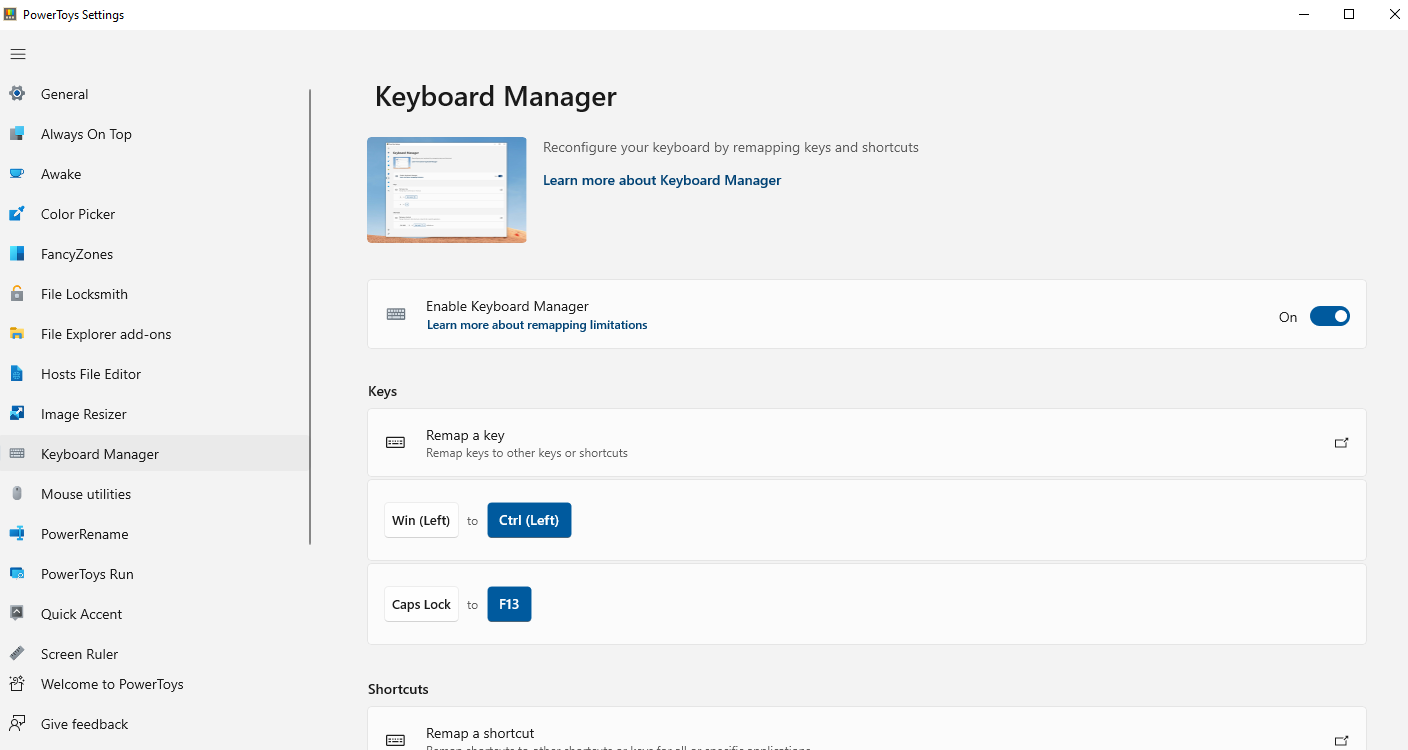The image size is (1408, 750).
Task: Open the Image Resizer icon
Action: pyautogui.click(x=17, y=414)
